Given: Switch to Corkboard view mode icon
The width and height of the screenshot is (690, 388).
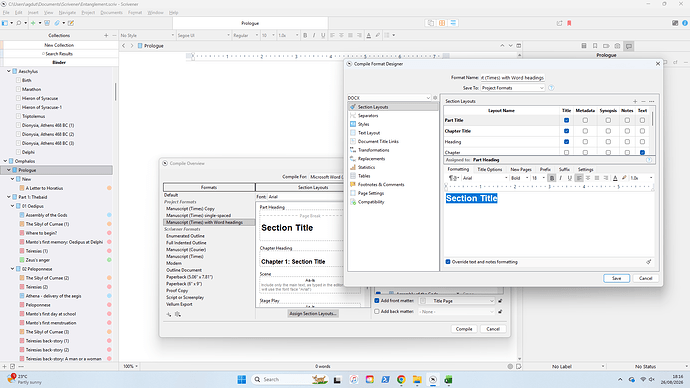Looking at the screenshot, I should coord(442,23).
